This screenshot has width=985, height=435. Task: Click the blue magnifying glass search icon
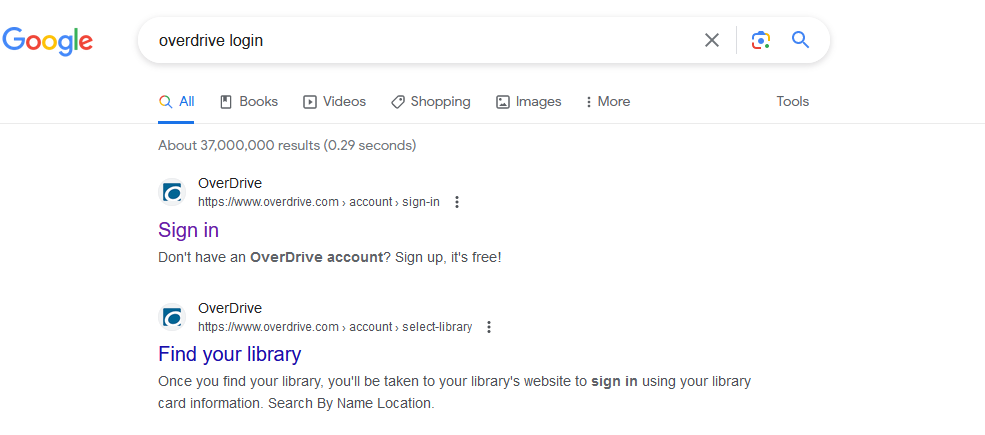click(x=800, y=40)
